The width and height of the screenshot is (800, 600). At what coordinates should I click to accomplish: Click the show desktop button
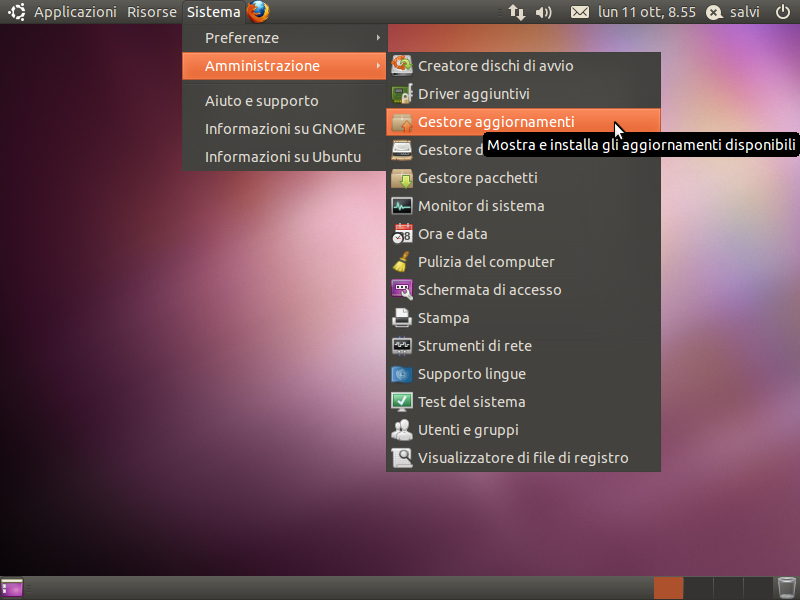click(12, 588)
